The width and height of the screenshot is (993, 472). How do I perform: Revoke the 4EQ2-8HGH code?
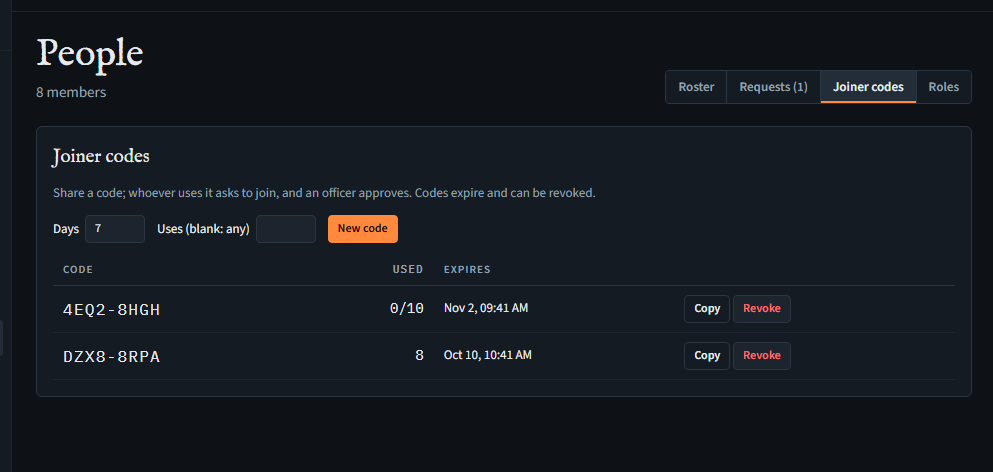tap(762, 309)
